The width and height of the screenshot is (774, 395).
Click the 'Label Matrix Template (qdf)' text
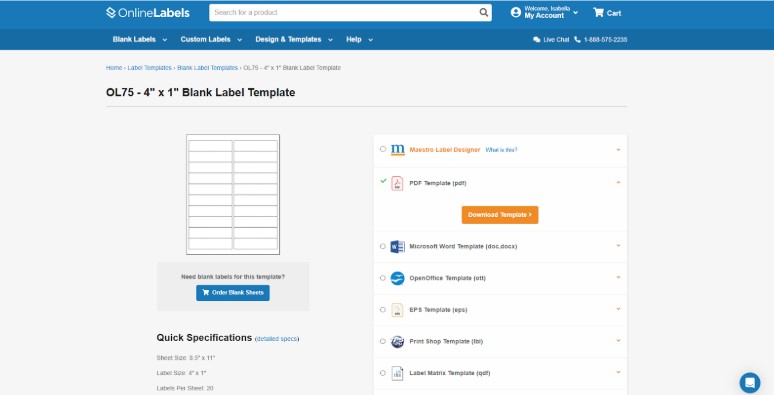450,373
